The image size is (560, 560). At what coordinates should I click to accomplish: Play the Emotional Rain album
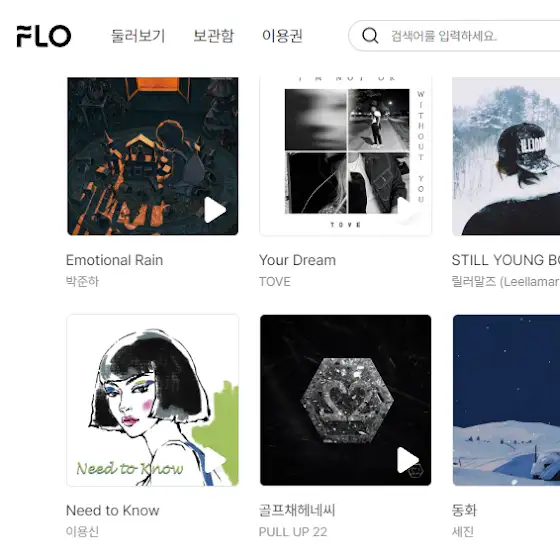click(x=215, y=210)
